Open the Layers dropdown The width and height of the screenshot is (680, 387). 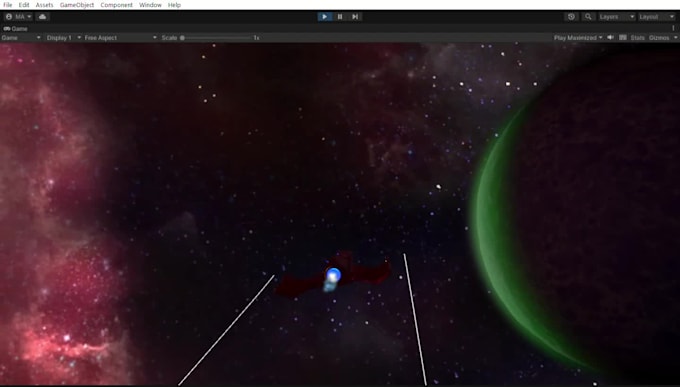pyautogui.click(x=617, y=16)
